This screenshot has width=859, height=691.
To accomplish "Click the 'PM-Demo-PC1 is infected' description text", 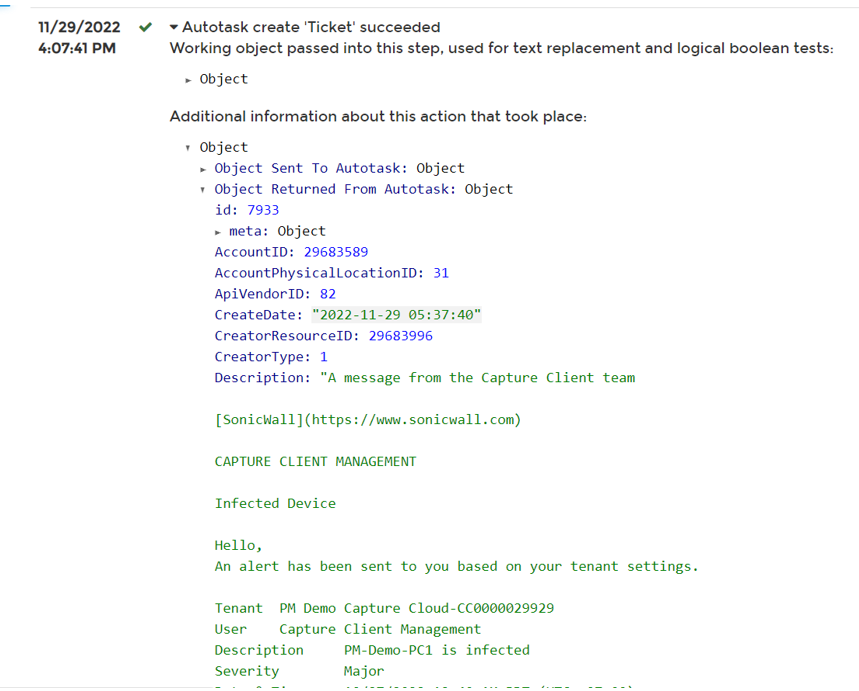I will (436, 650).
